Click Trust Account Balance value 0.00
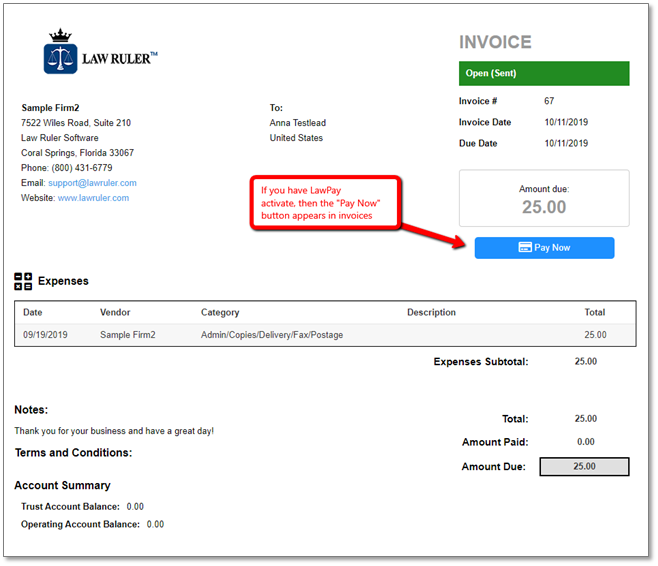 coord(135,507)
